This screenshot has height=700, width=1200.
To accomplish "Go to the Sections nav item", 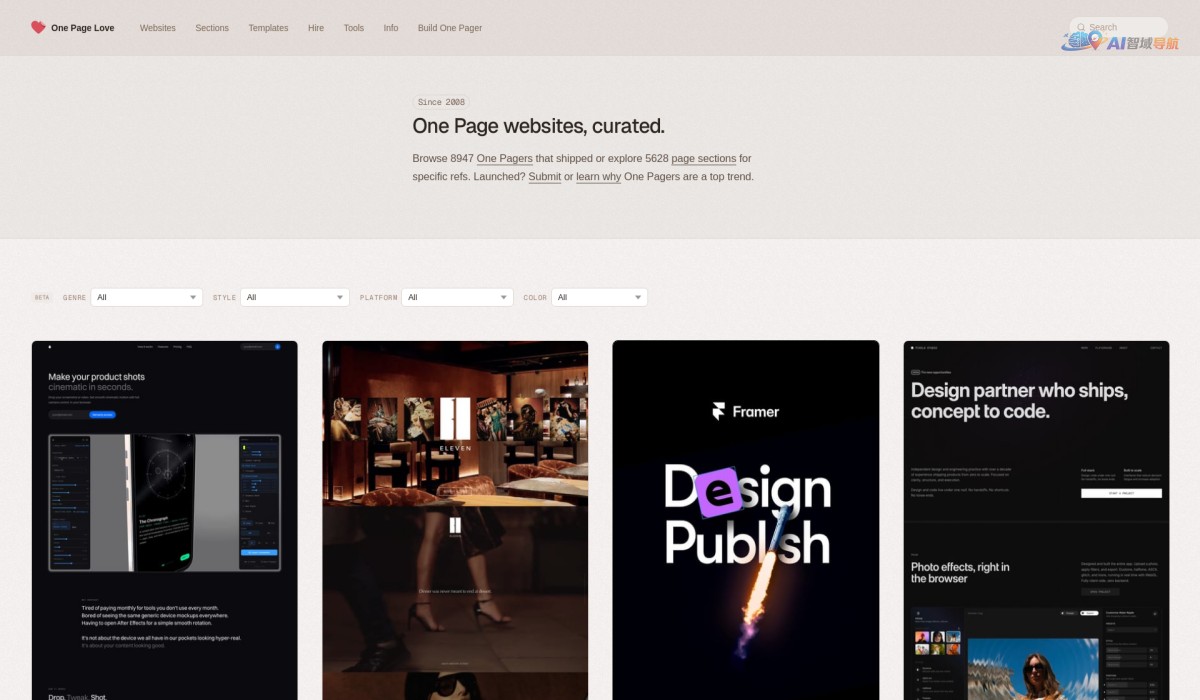I will tap(212, 28).
